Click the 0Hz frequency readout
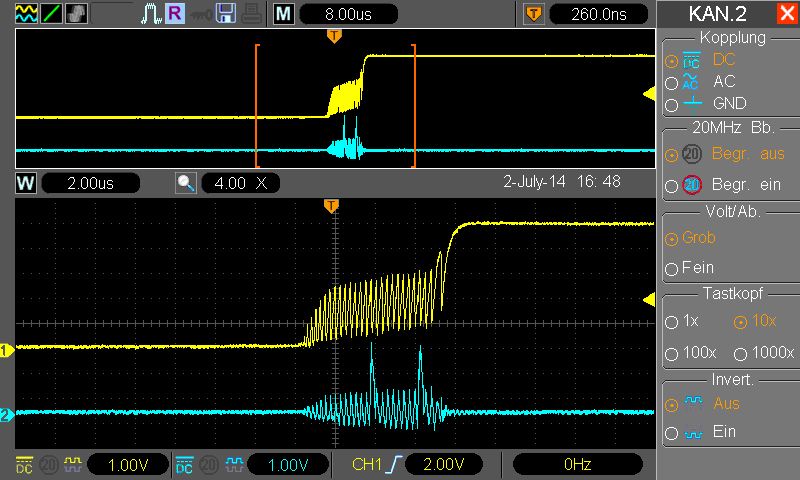The image size is (800, 480). click(x=578, y=464)
